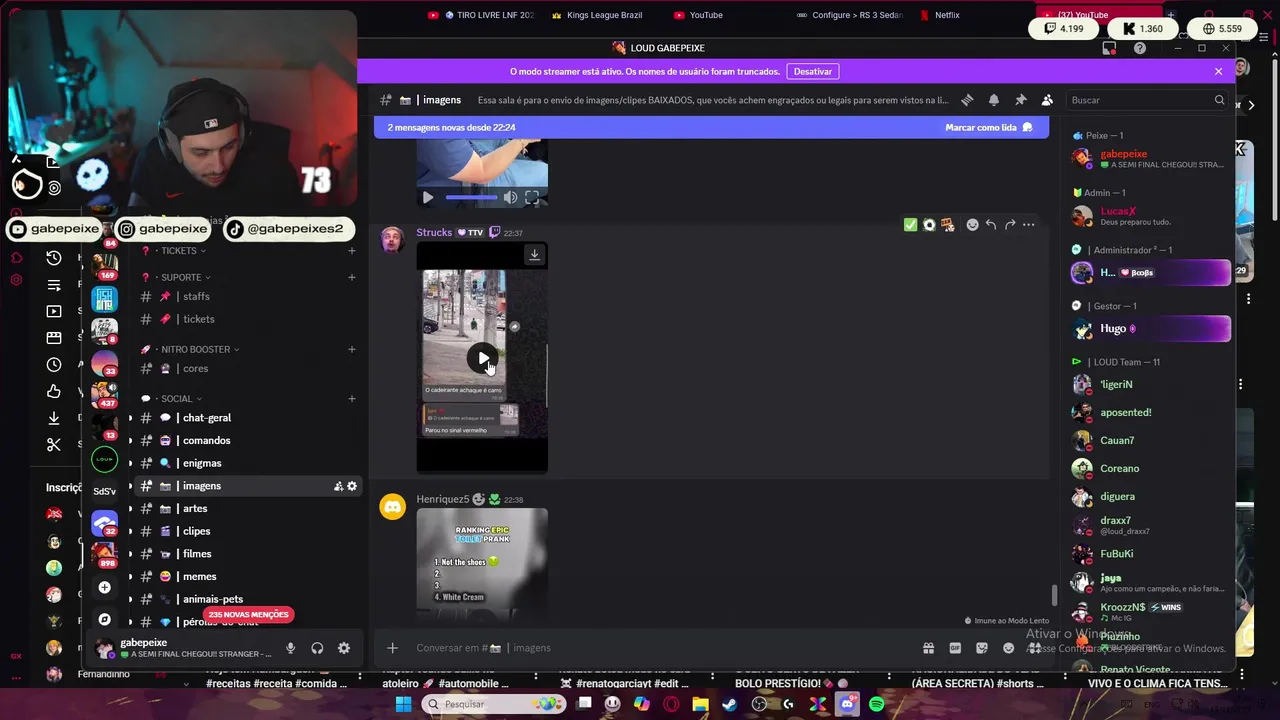Open user settings gear
This screenshot has width=1280, height=720.
[344, 648]
